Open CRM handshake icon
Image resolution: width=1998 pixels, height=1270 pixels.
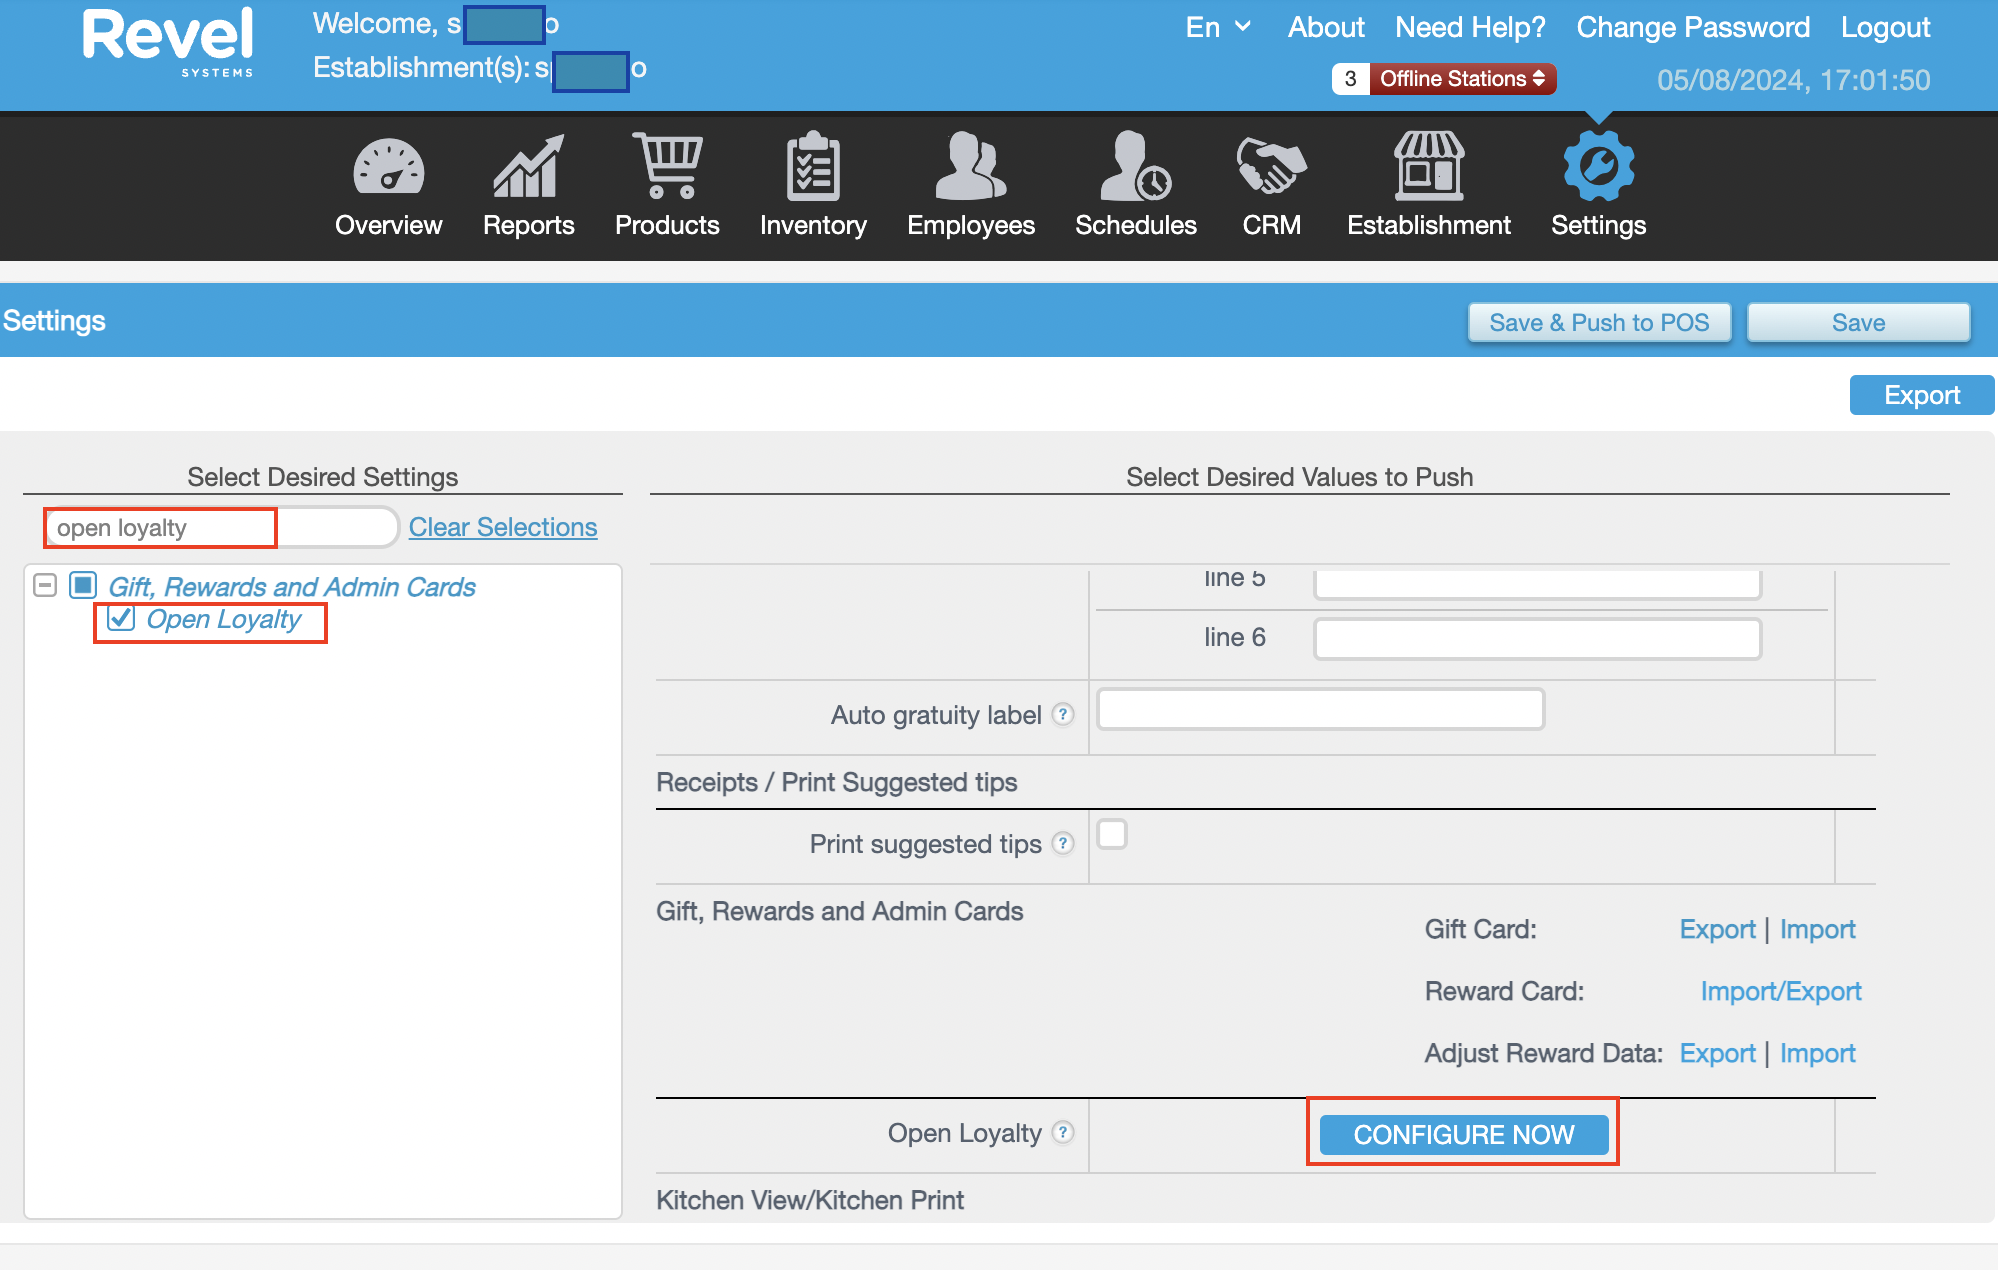[x=1271, y=166]
